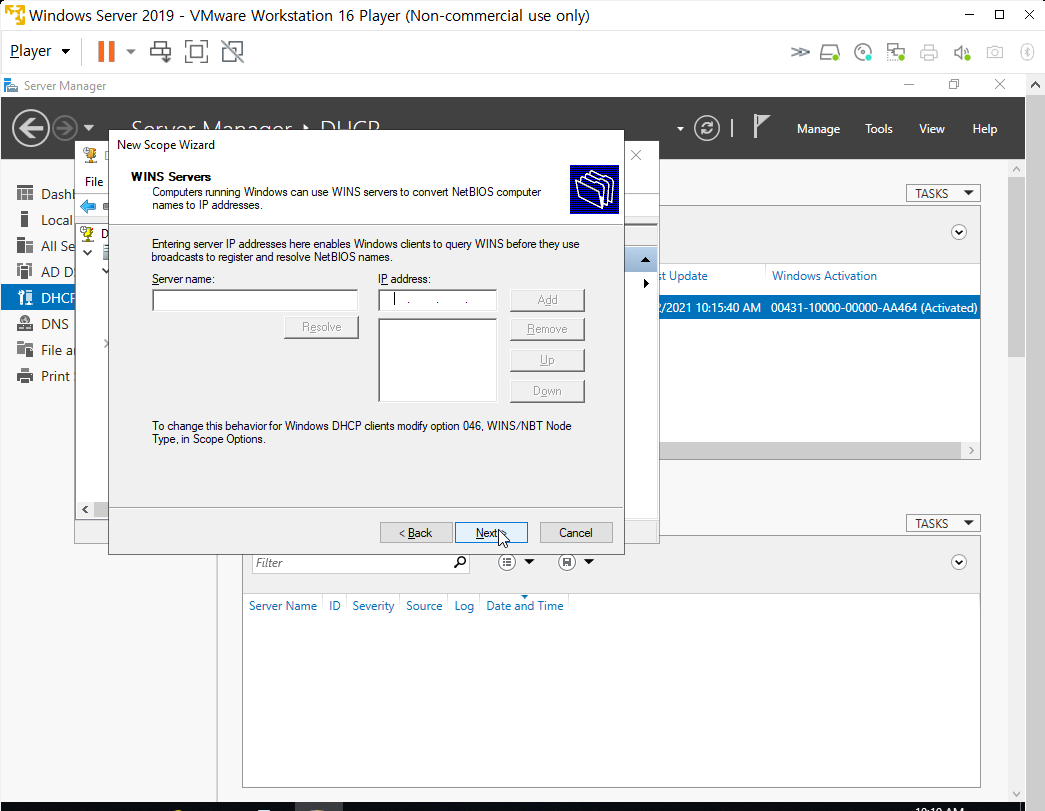Open the File menu in DHCP console
Viewport: 1045px width, 811px height.
pyautogui.click(x=93, y=181)
